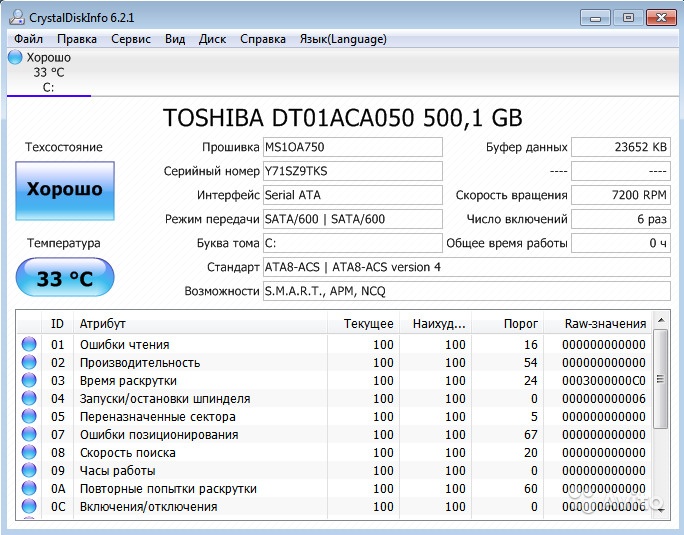Viewport: 684px width, 535px height.
Task: Click the power-on count field 6 раз
Action: point(621,219)
